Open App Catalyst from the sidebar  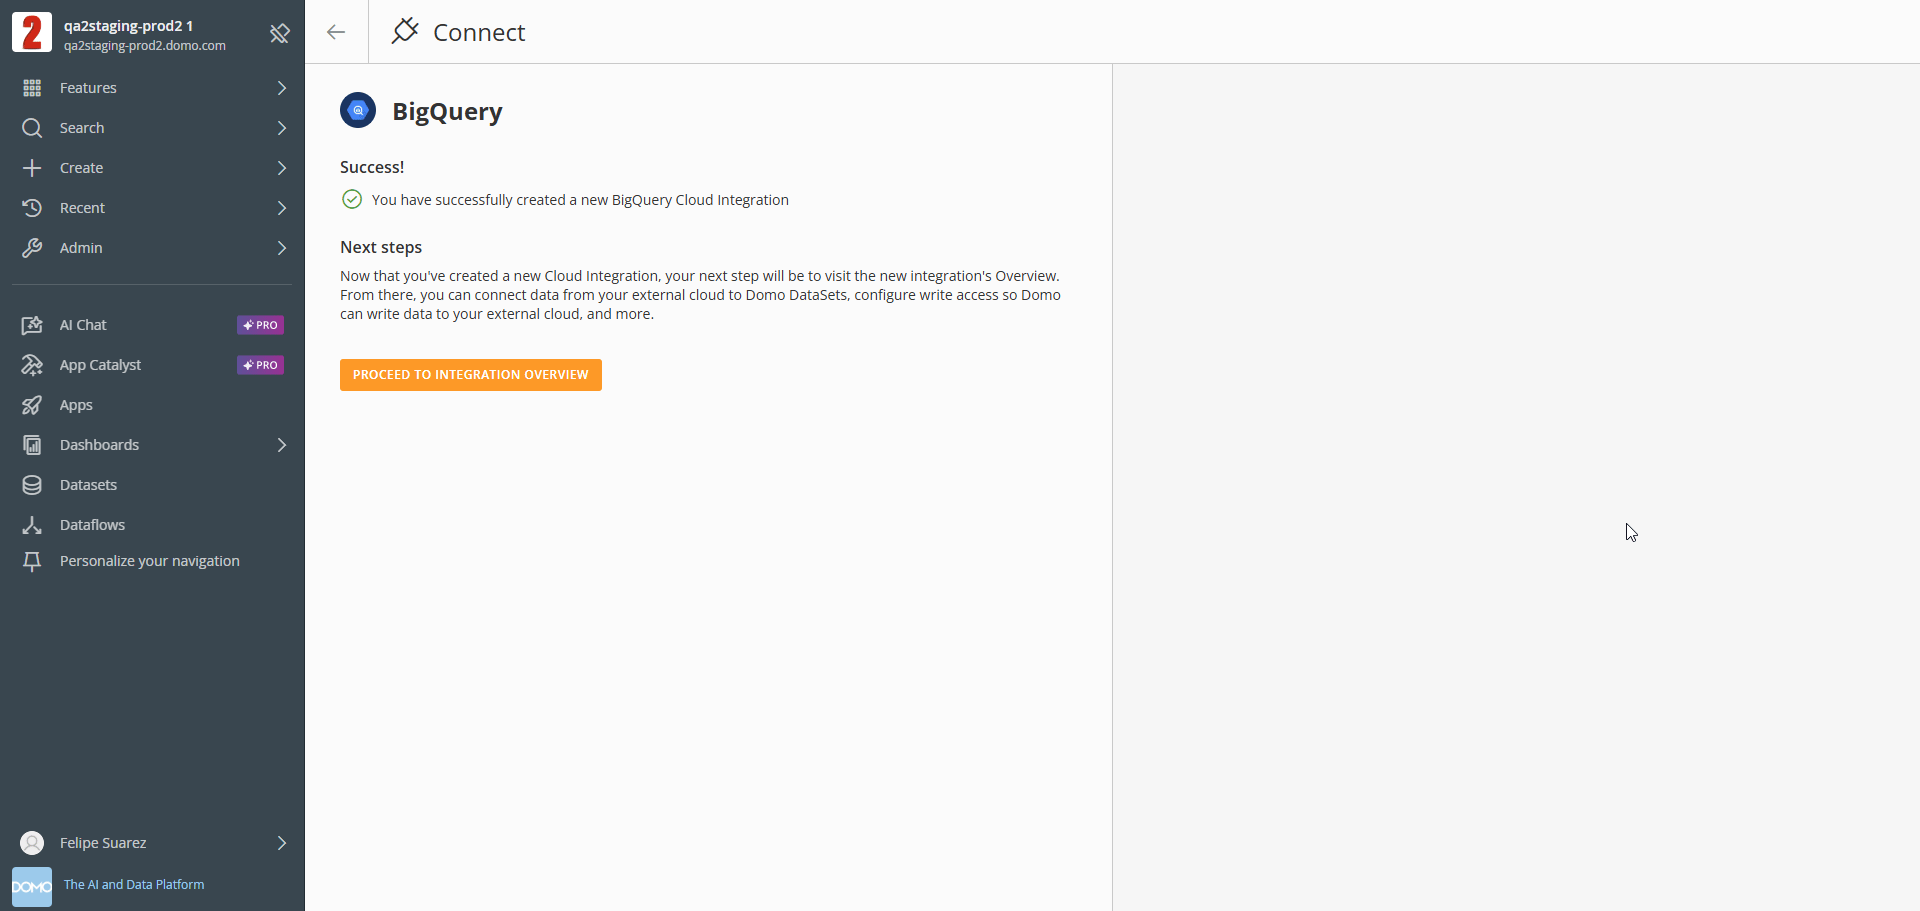152,365
